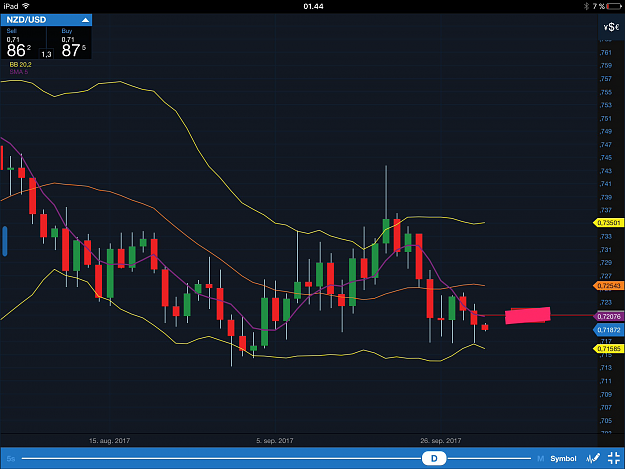The height and width of the screenshot is (469, 625).
Task: Click the D handle on timeframe slider
Action: pos(434,458)
